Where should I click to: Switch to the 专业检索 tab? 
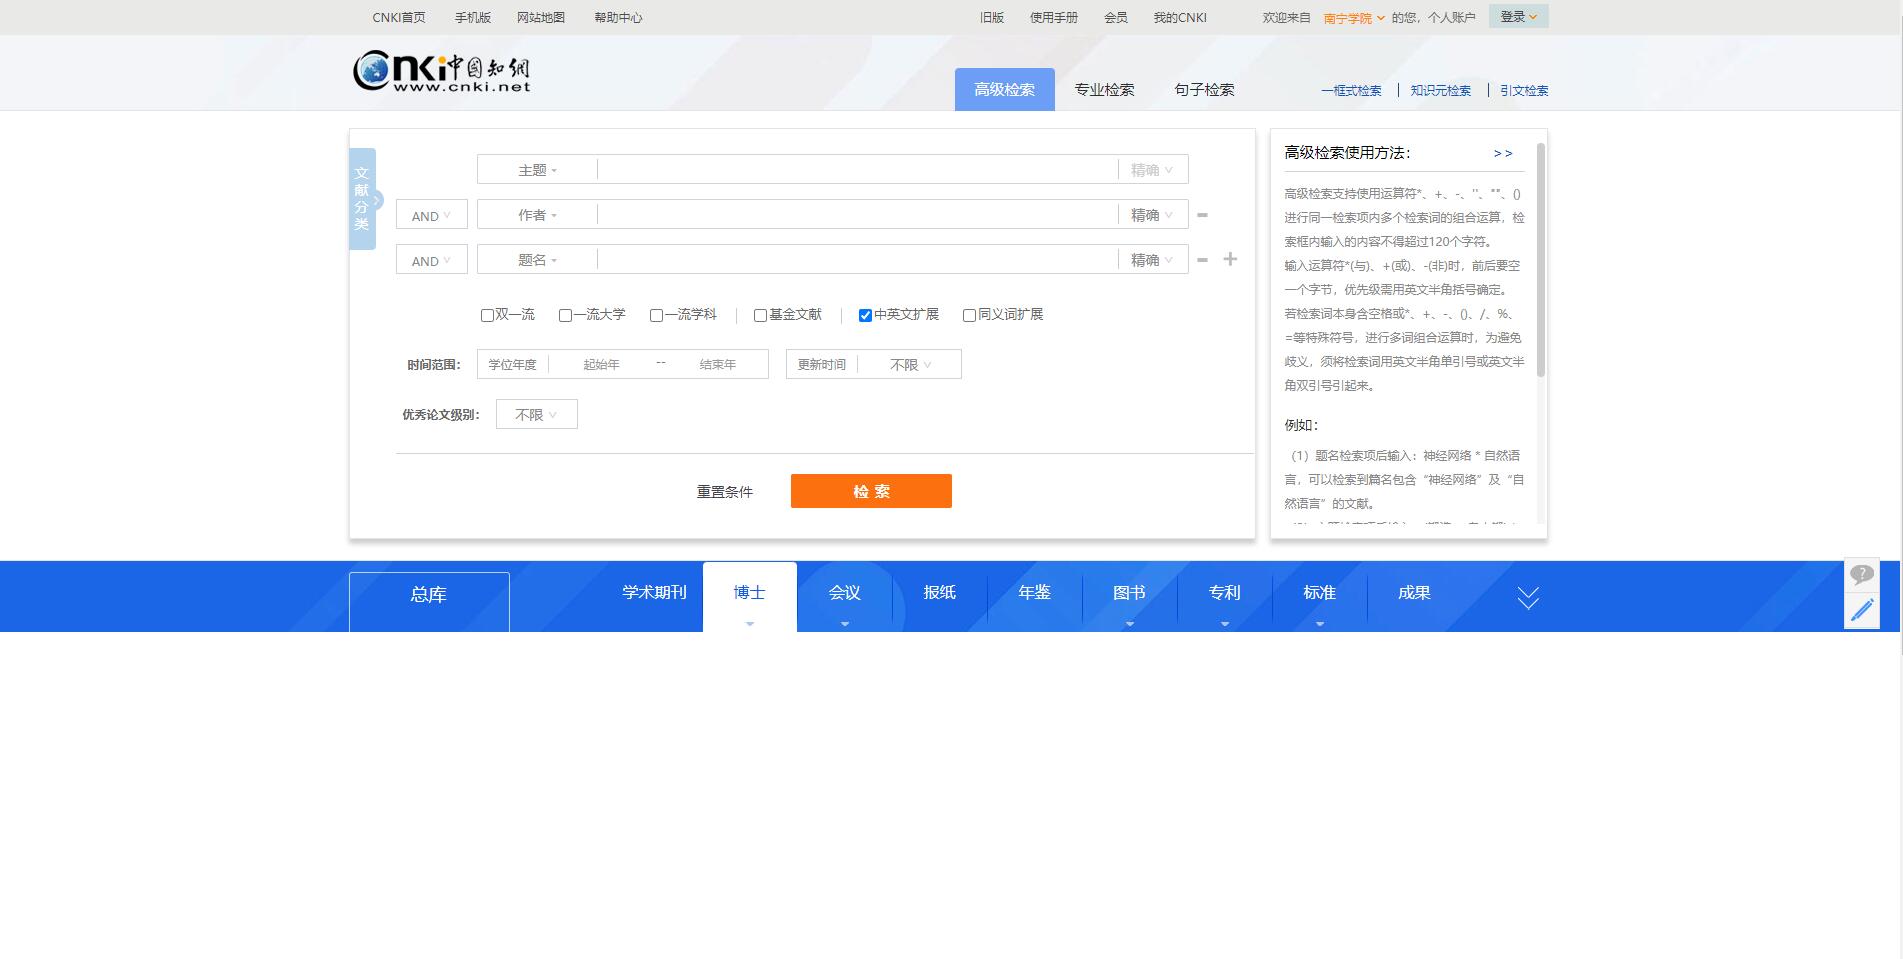(1104, 90)
